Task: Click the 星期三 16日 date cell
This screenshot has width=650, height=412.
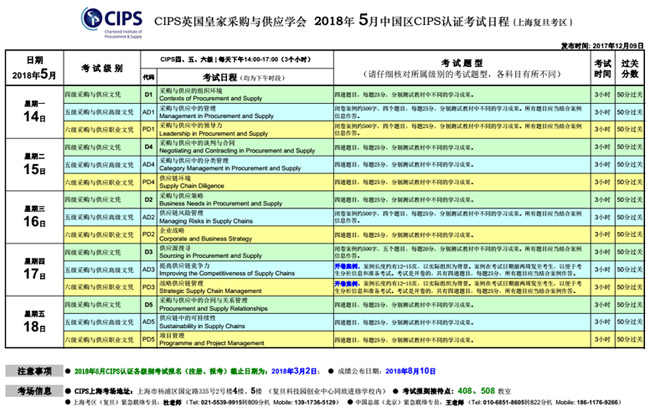Action: (34, 217)
